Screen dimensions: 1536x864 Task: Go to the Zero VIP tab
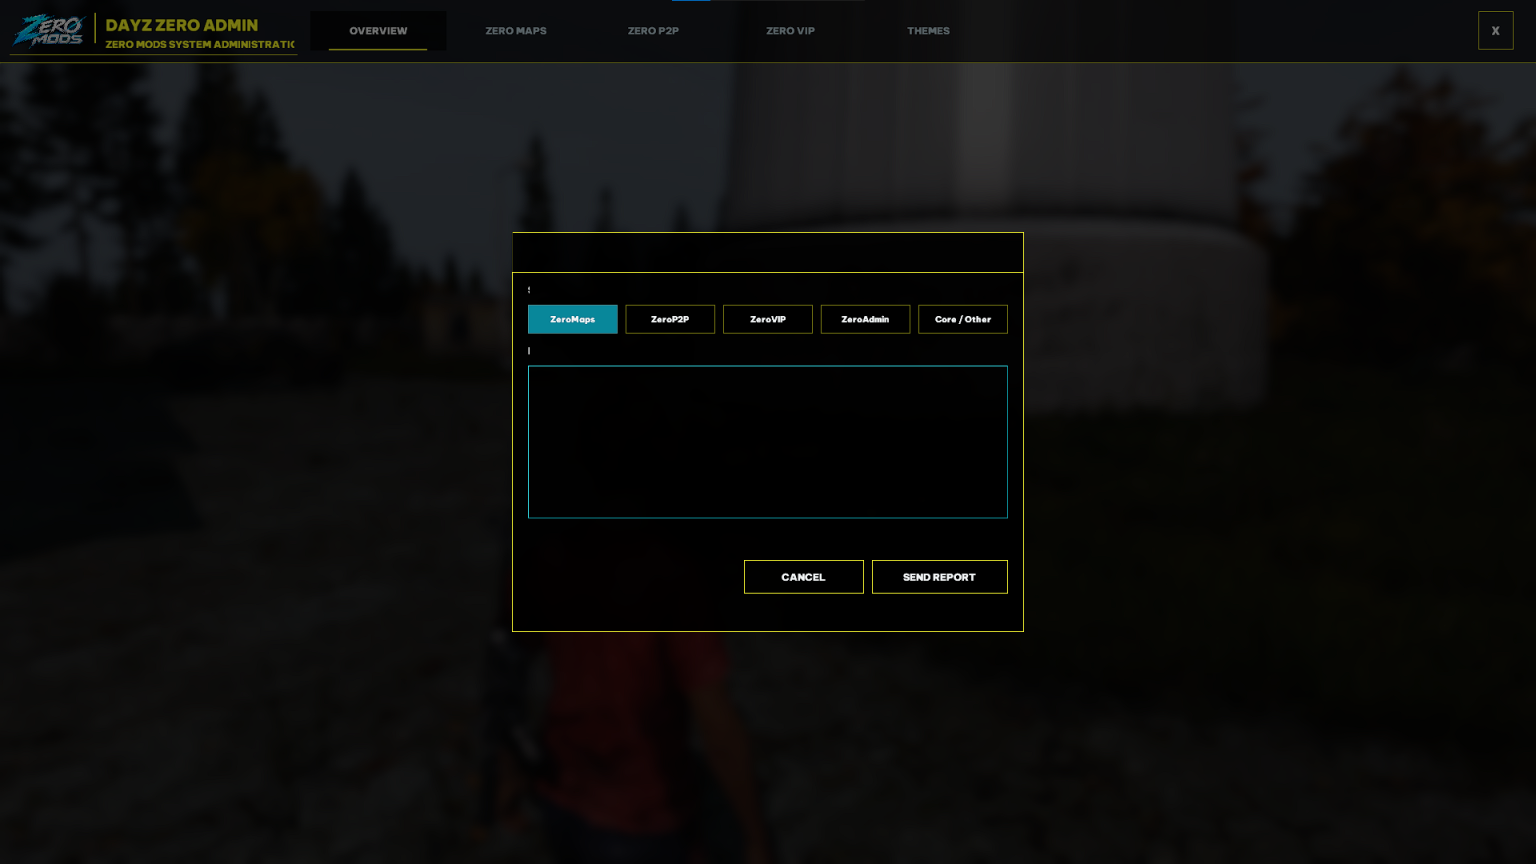click(790, 31)
